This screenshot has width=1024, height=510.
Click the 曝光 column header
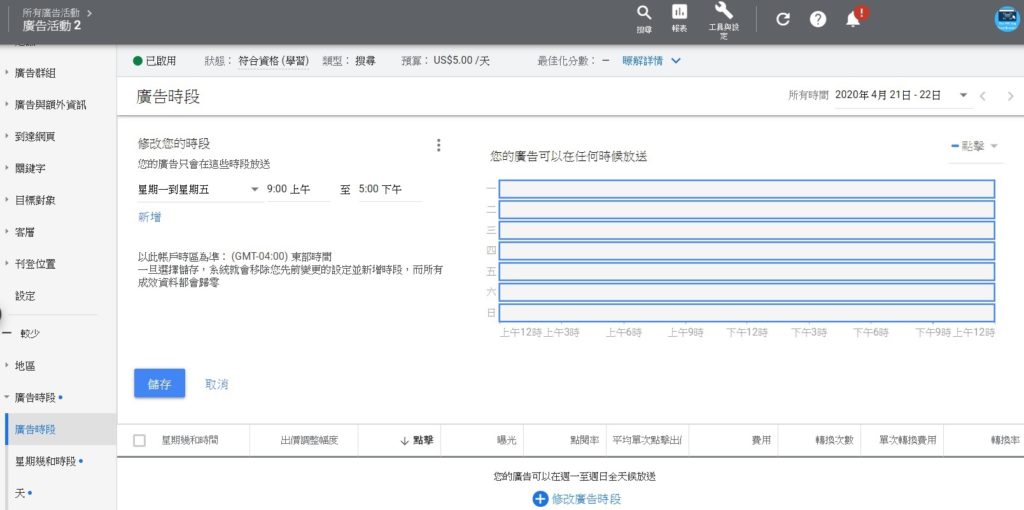pyautogui.click(x=506, y=441)
